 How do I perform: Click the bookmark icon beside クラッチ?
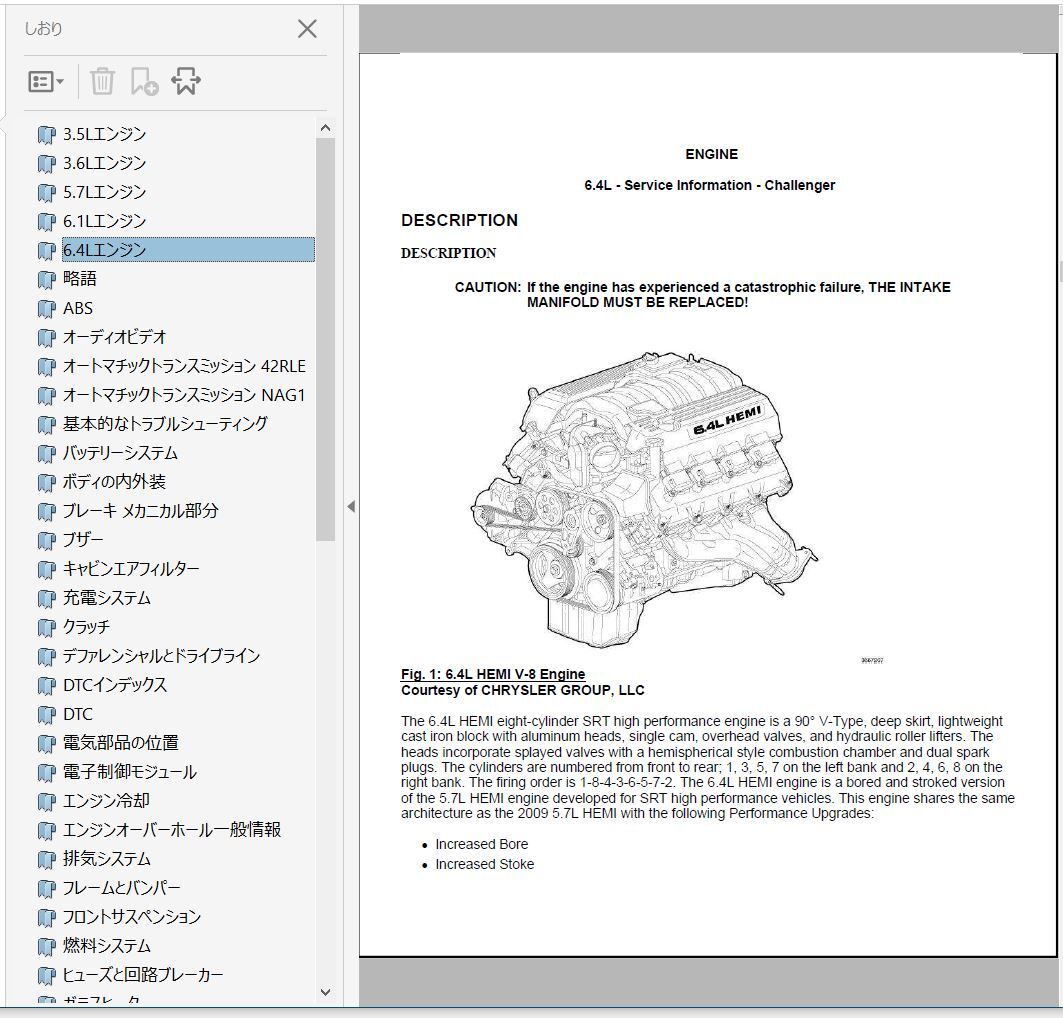[x=46, y=628]
